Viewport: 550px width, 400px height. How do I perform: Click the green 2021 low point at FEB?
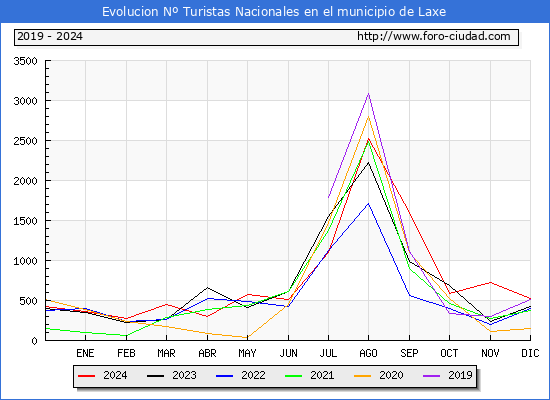126,335
